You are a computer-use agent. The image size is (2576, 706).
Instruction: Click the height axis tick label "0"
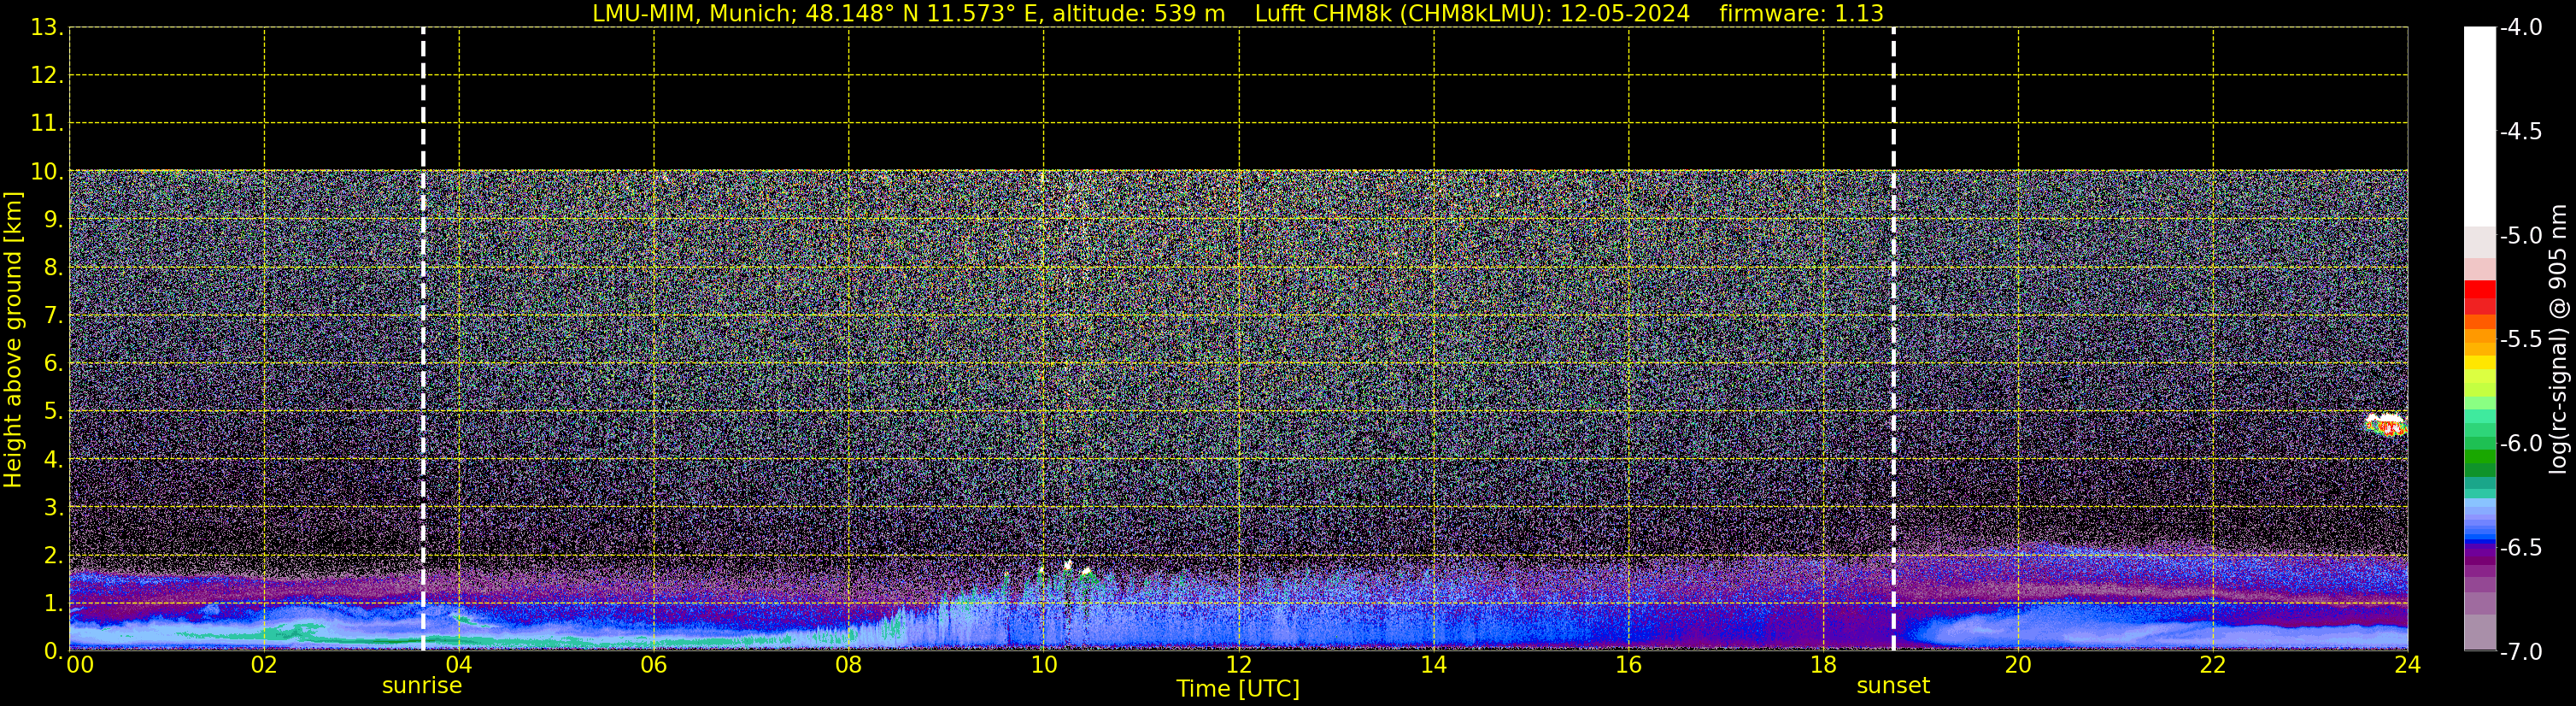coord(52,651)
